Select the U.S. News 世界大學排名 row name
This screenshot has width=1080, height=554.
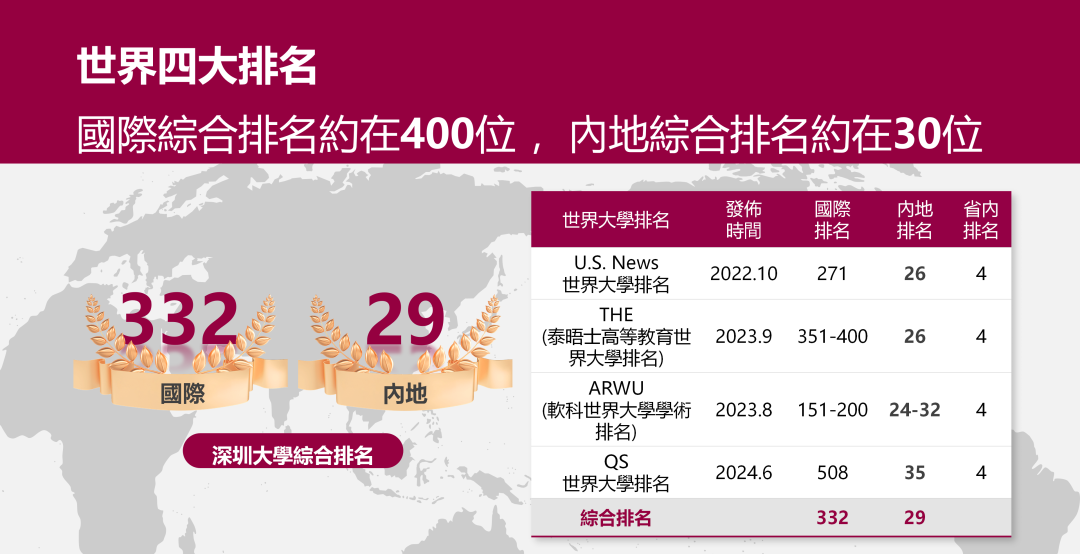[x=616, y=274]
